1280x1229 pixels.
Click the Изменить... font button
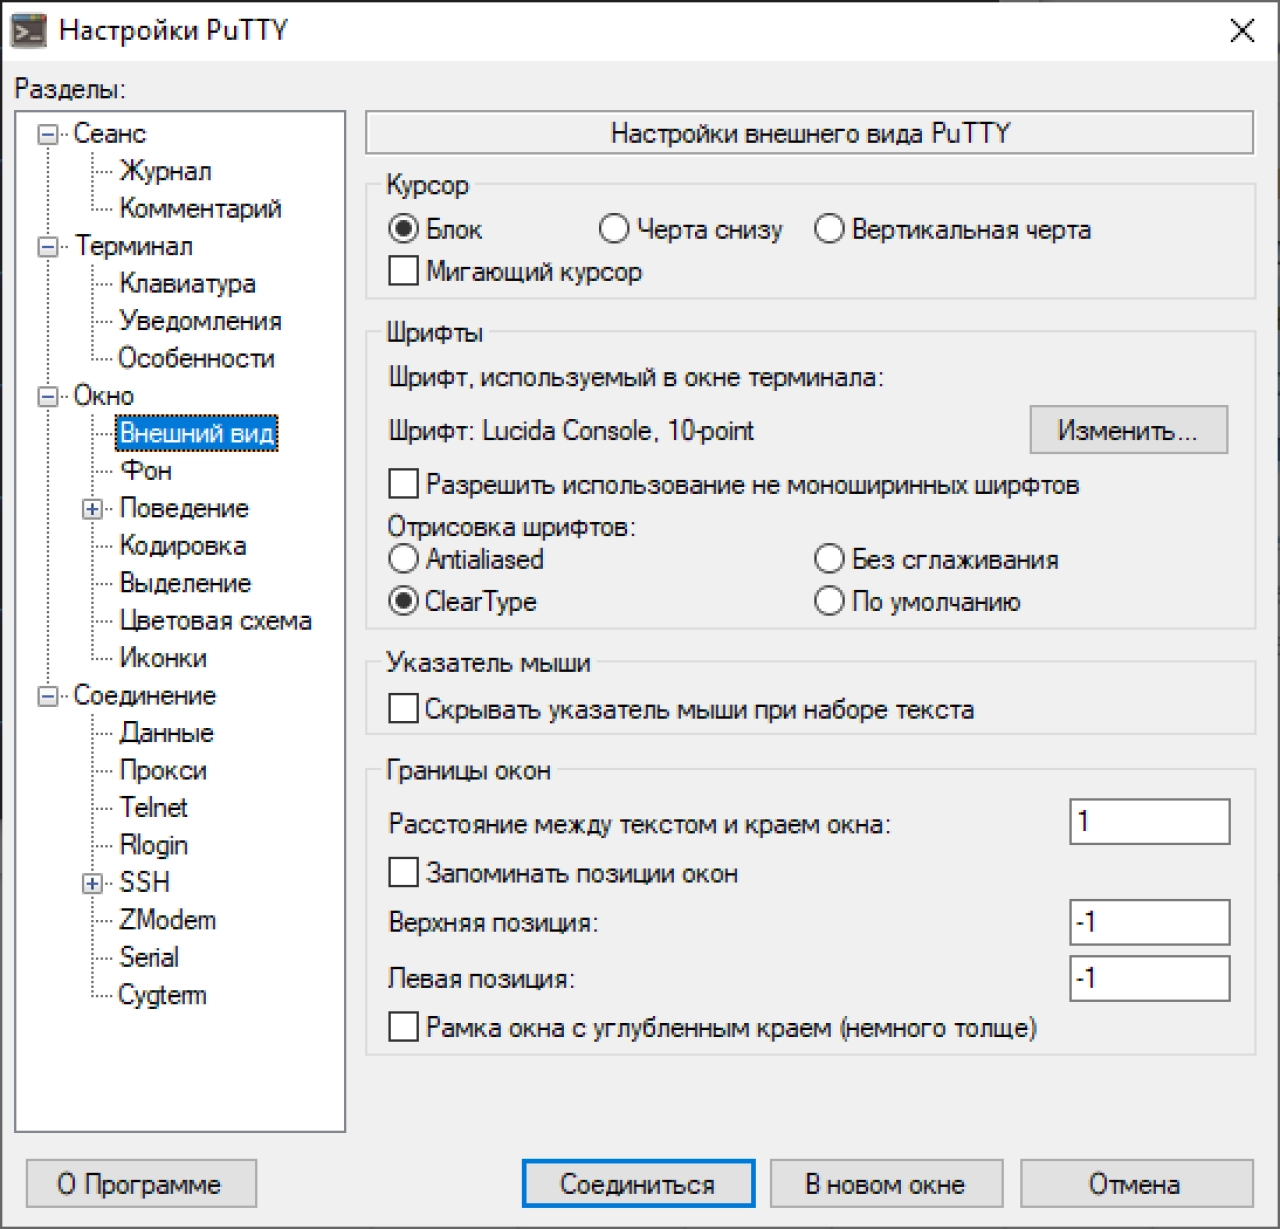tap(1128, 430)
